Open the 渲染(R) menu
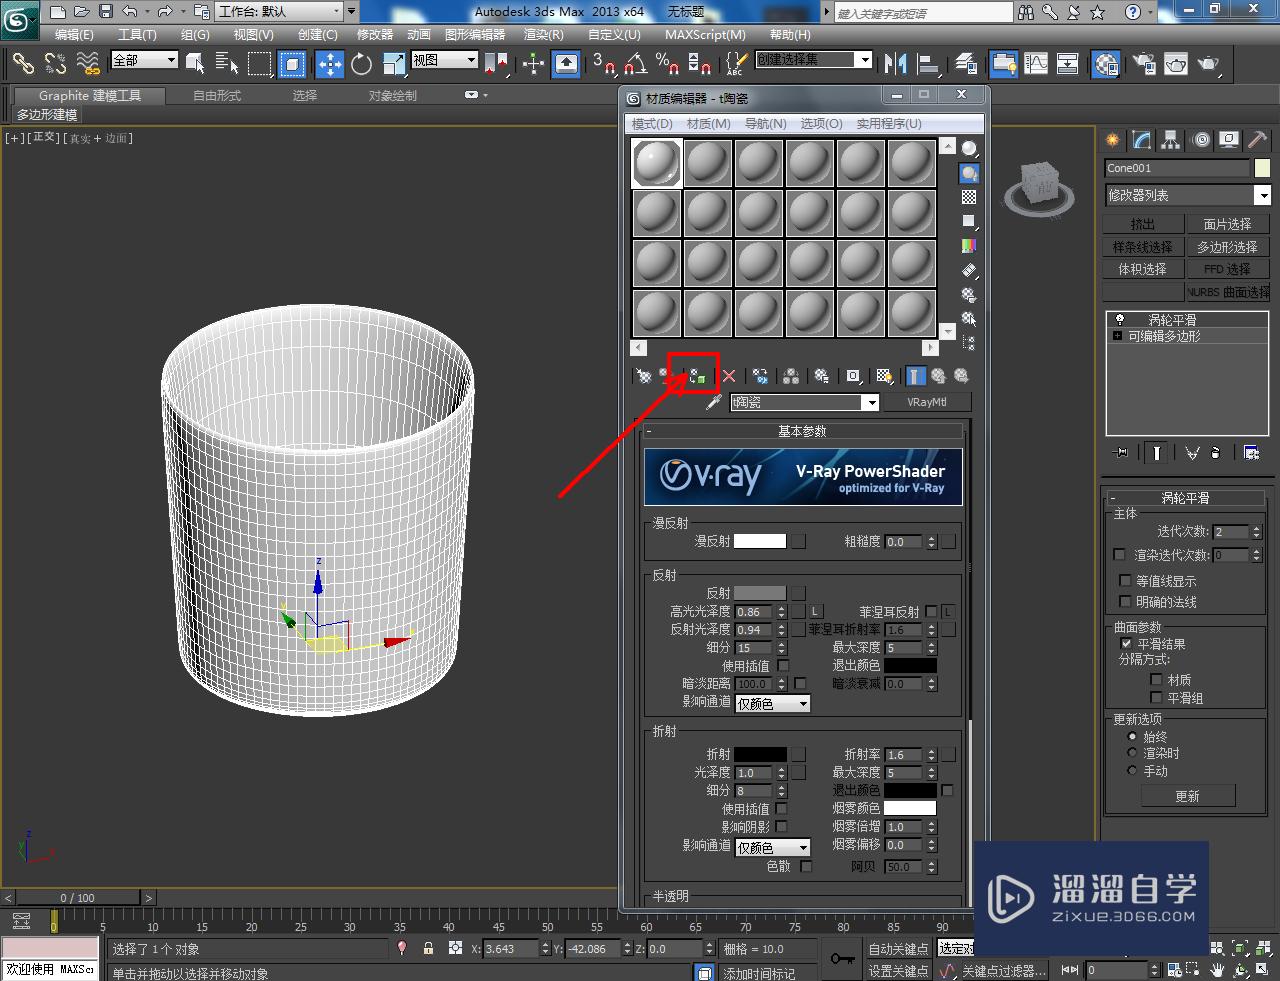The image size is (1280, 981). (x=543, y=34)
